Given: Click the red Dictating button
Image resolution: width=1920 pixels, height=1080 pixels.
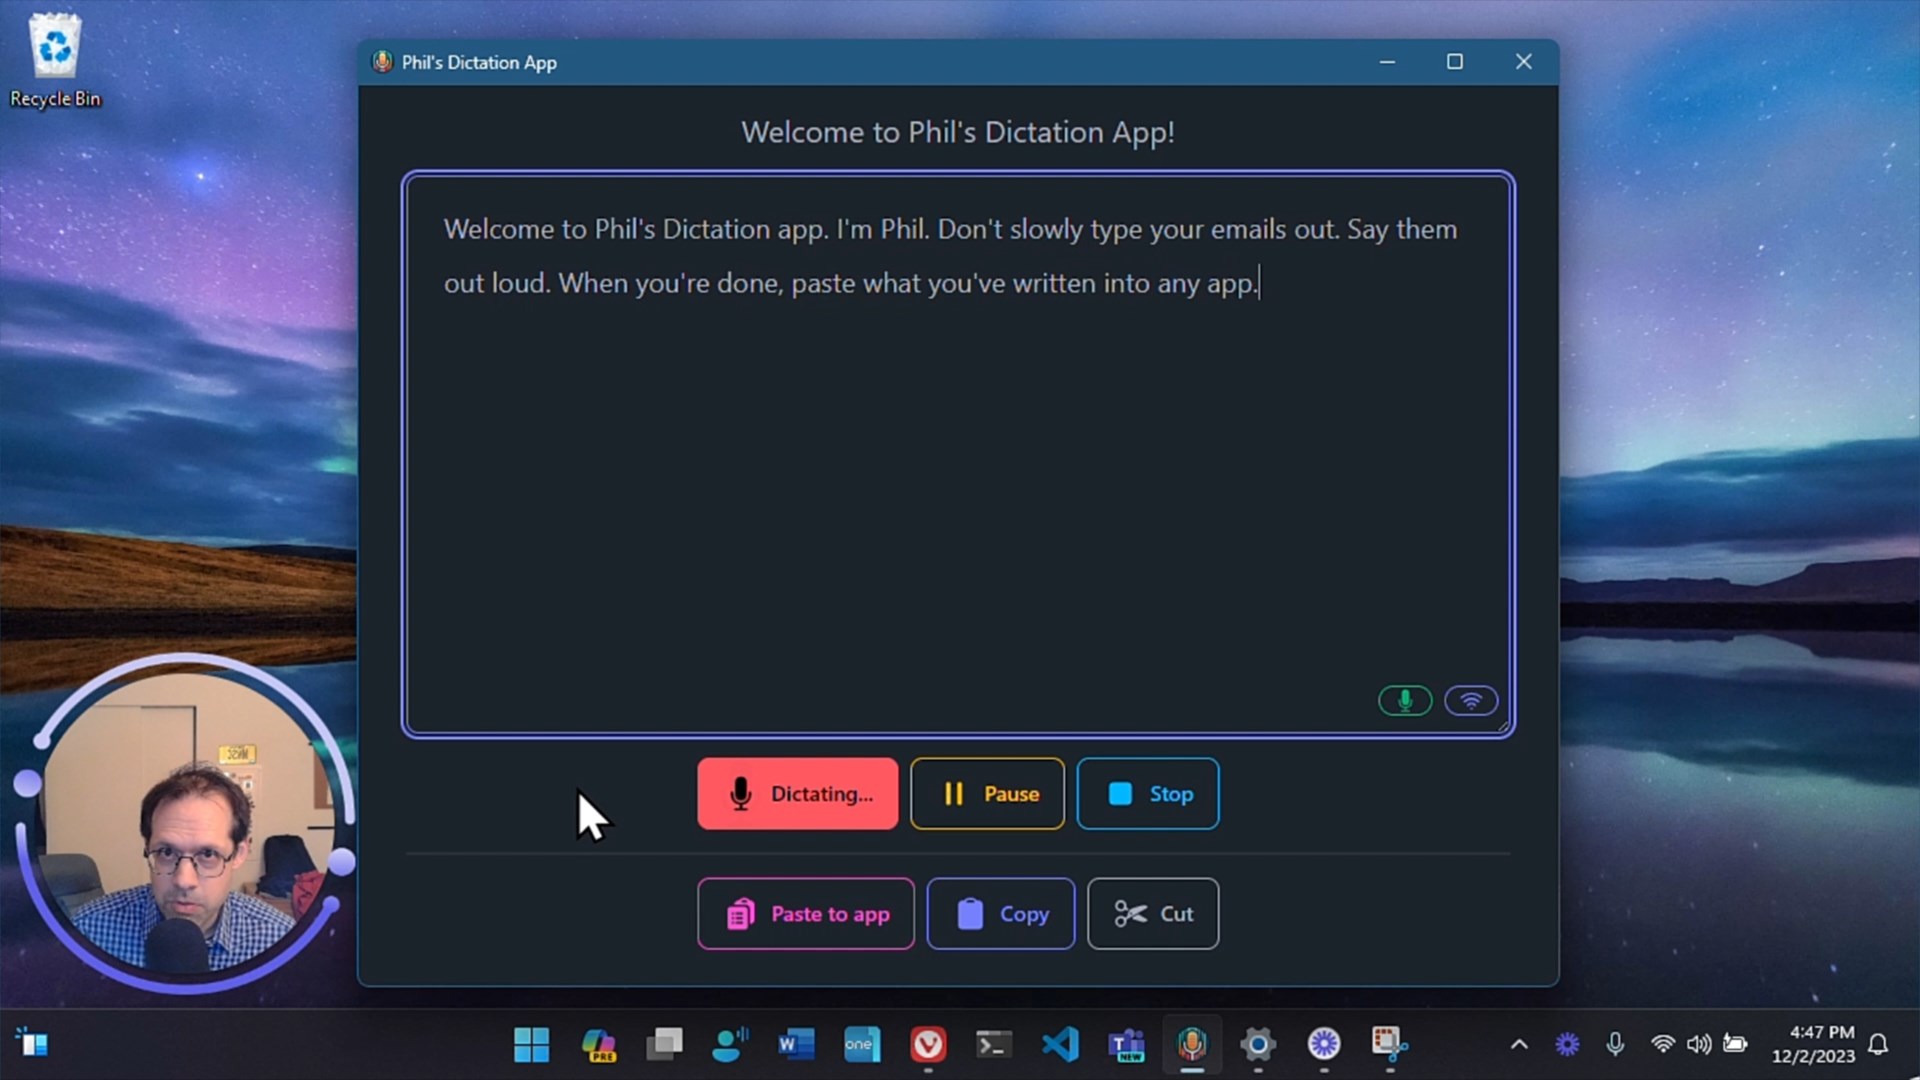Looking at the screenshot, I should pos(798,794).
